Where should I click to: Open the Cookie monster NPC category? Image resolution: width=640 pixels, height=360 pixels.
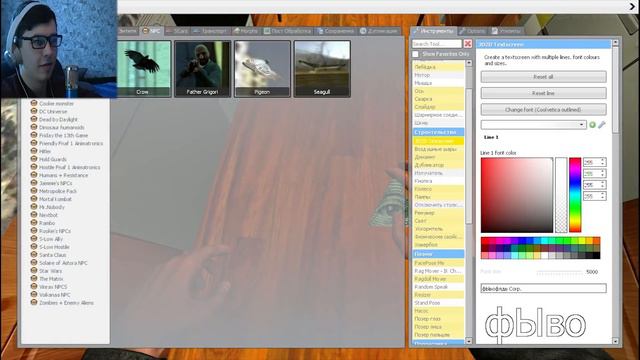[56, 104]
